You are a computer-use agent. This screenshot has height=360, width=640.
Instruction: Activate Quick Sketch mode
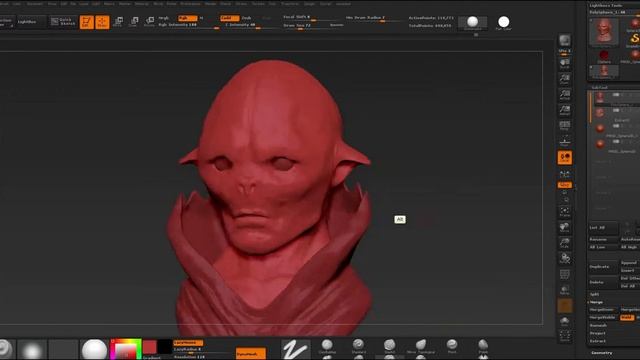click(x=63, y=22)
